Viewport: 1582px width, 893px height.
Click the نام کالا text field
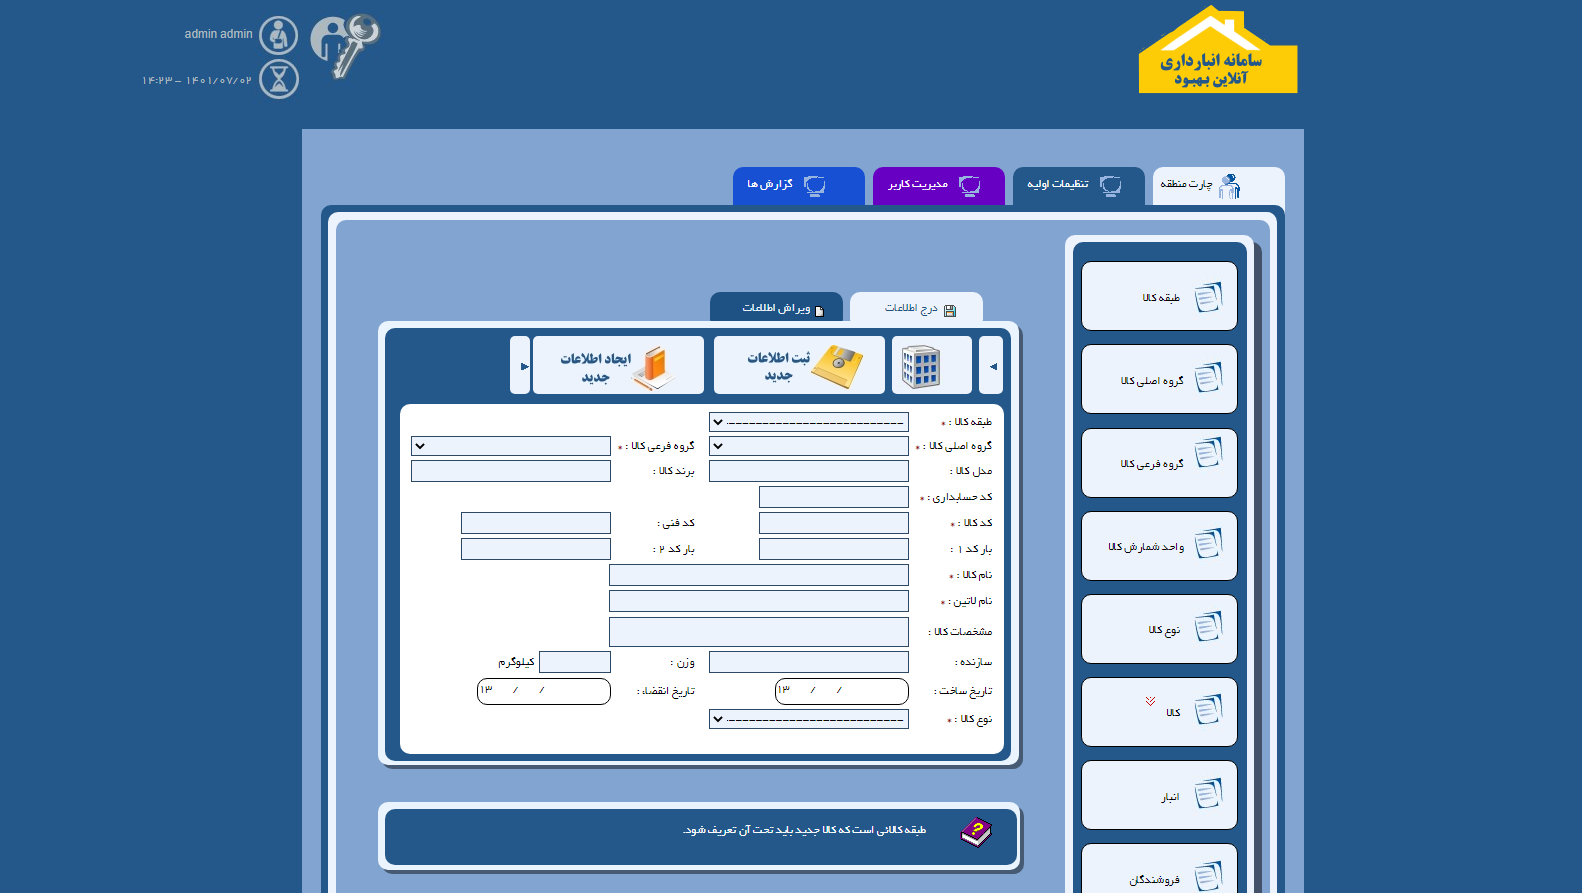[x=758, y=575]
